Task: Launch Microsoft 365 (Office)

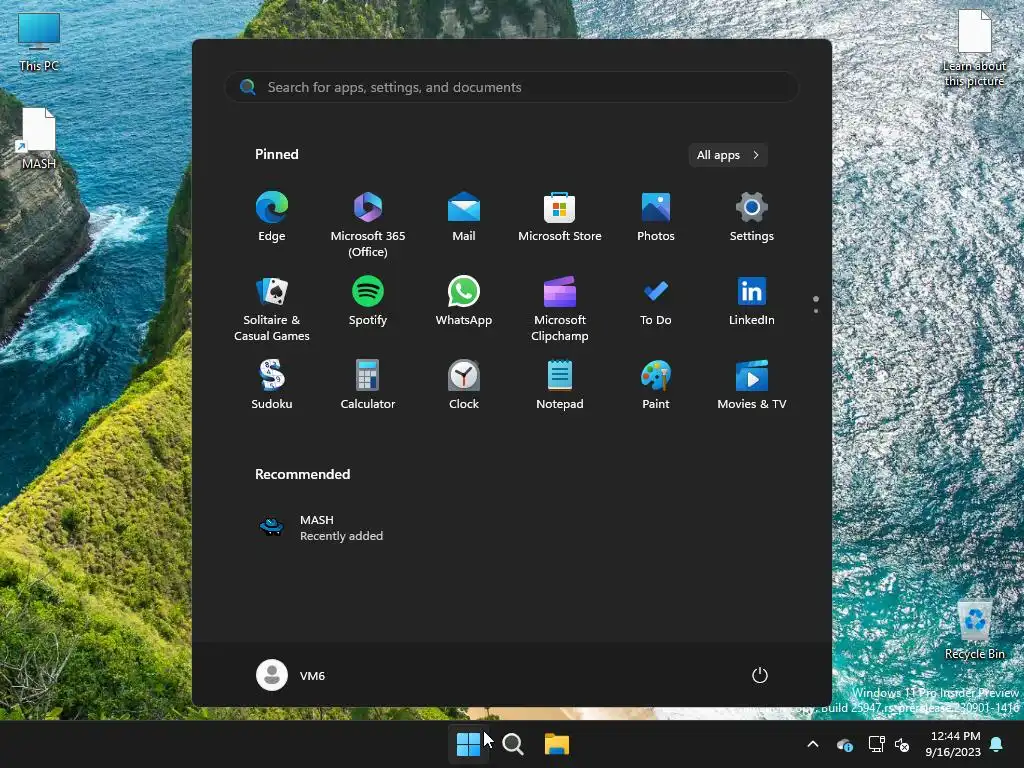Action: click(368, 224)
